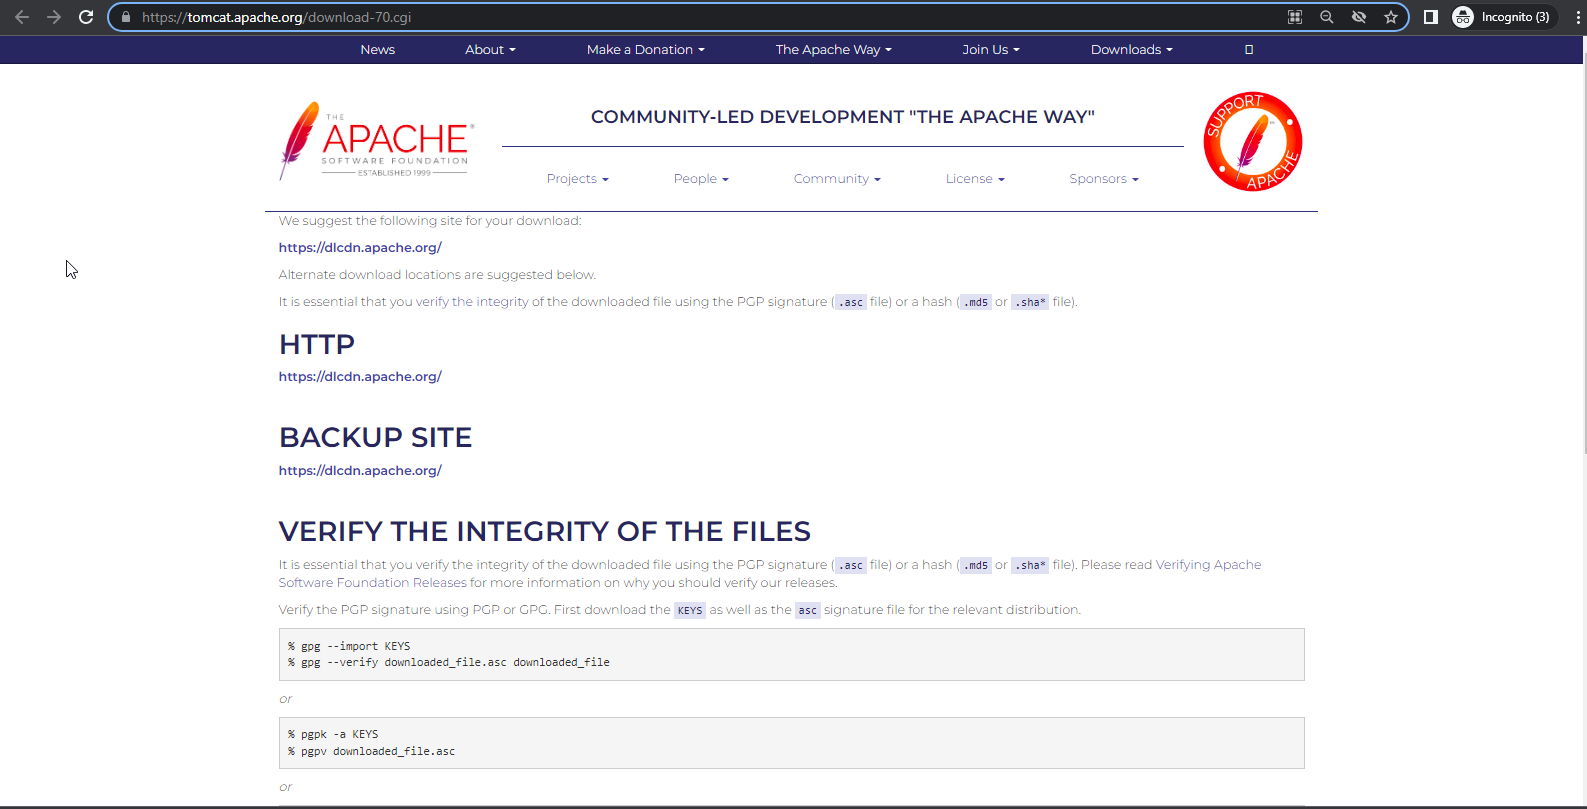Screen dimensions: 1587x809
Task: Click the third-party cookies blocked eye icon
Action: [1358, 17]
